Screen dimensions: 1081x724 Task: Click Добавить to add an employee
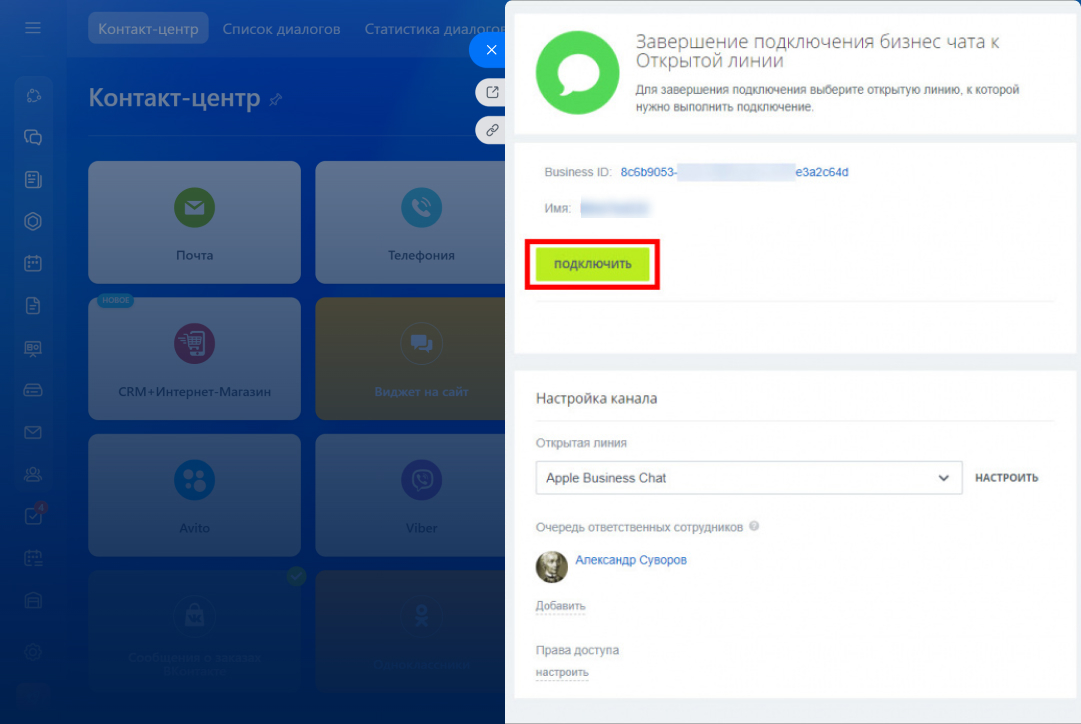pyautogui.click(x=560, y=606)
